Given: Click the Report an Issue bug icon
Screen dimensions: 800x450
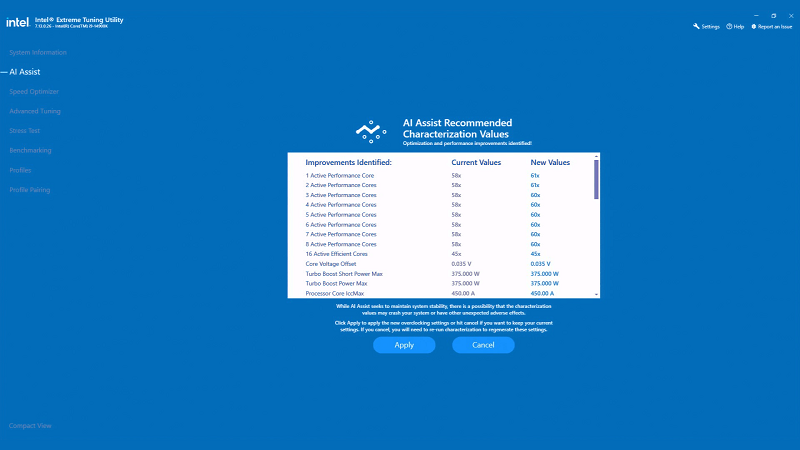Looking at the screenshot, I should point(754,27).
